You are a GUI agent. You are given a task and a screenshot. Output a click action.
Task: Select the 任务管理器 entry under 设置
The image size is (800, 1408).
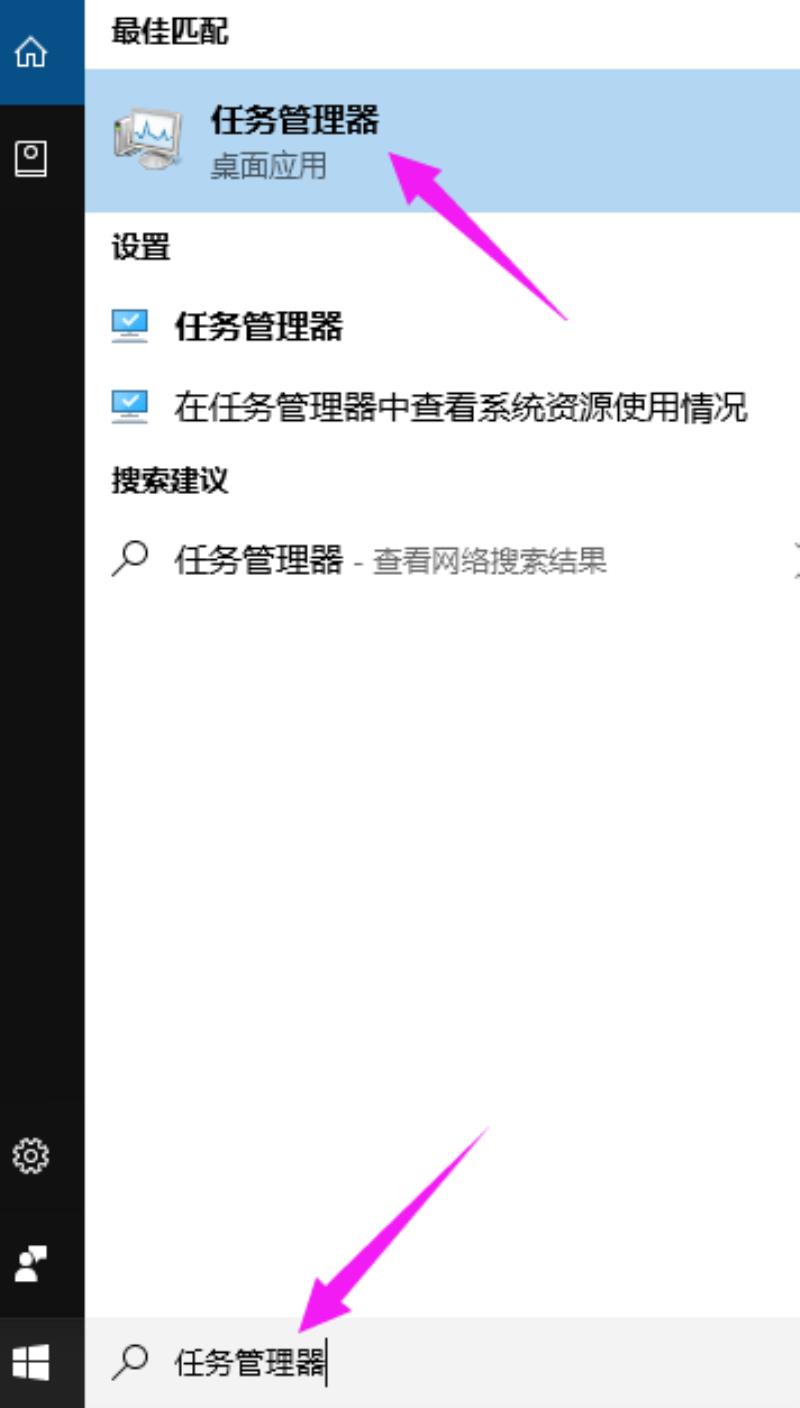point(442,326)
